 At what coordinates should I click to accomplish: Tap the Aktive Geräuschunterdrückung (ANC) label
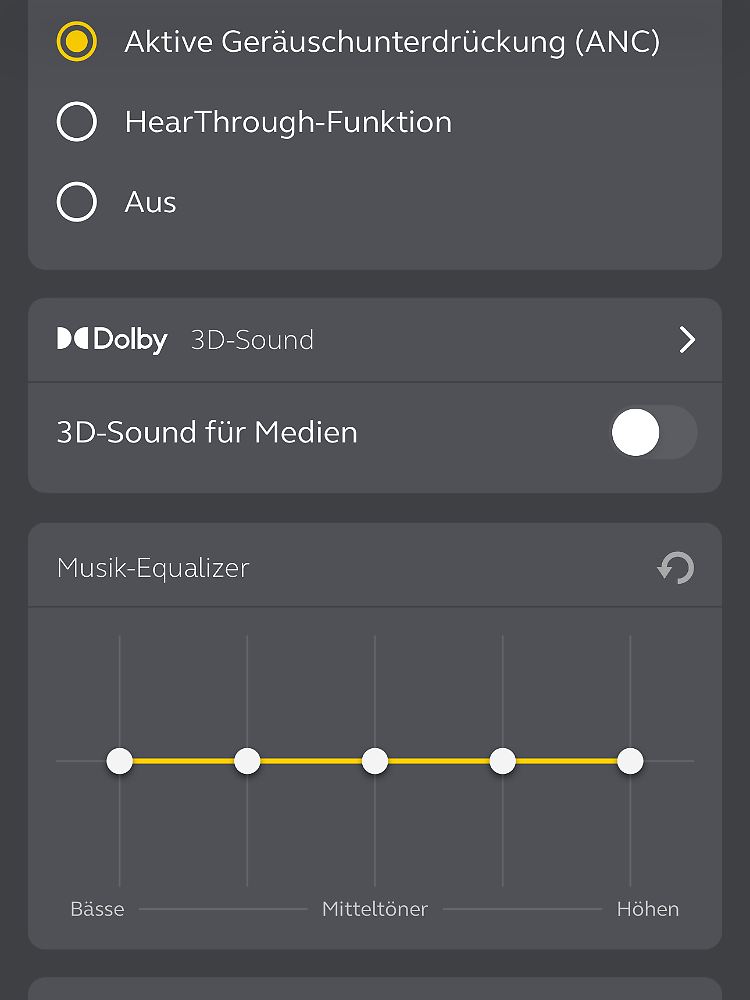[x=392, y=42]
